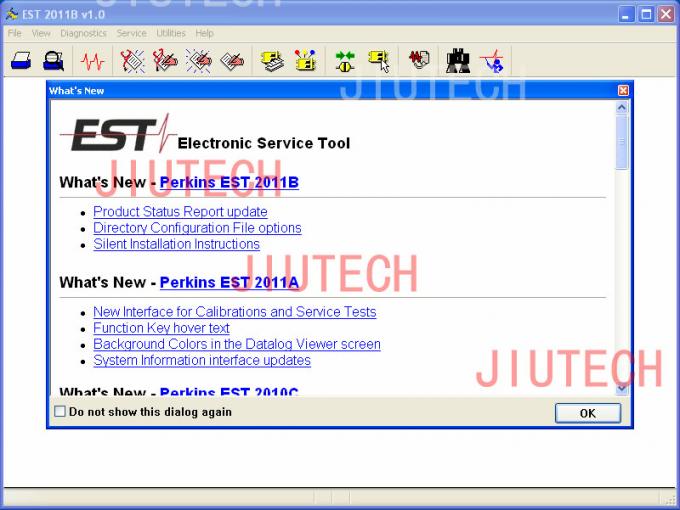Screen dimensions: 680x510
Task: Click the EST app icon in title bar
Action: point(12,14)
